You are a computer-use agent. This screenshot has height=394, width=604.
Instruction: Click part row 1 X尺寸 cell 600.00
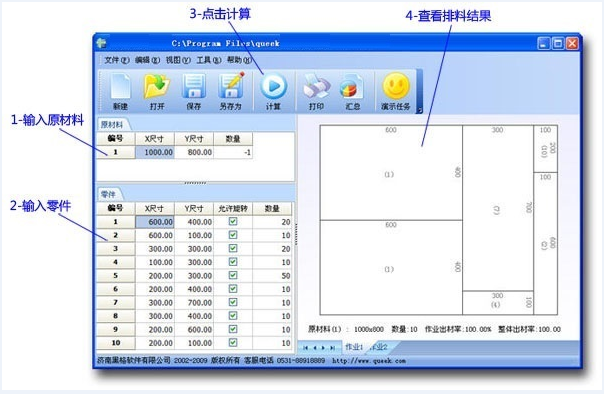(x=155, y=222)
